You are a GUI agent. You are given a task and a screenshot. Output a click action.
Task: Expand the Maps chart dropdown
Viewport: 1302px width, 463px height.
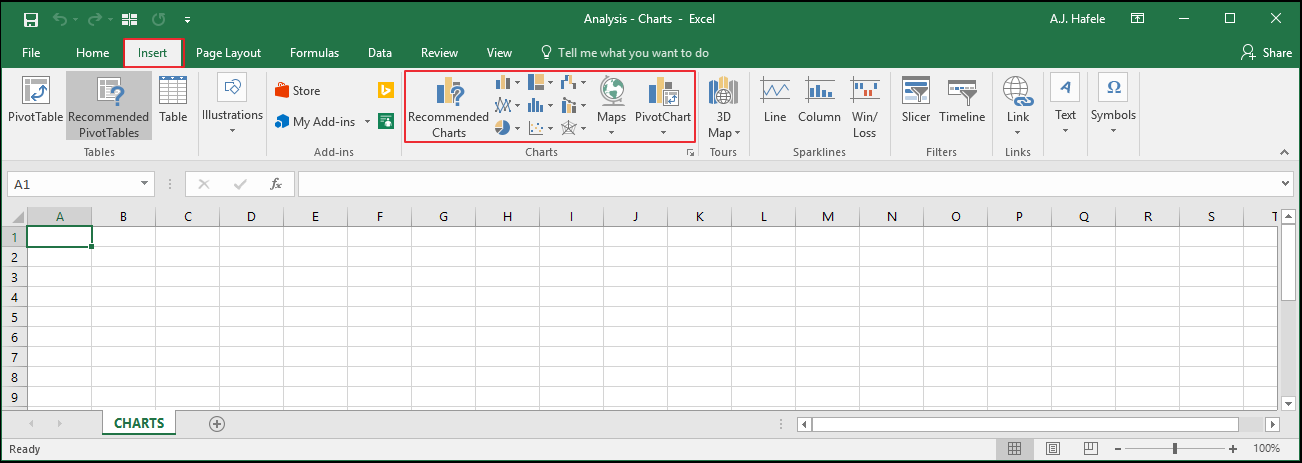pyautogui.click(x=611, y=132)
